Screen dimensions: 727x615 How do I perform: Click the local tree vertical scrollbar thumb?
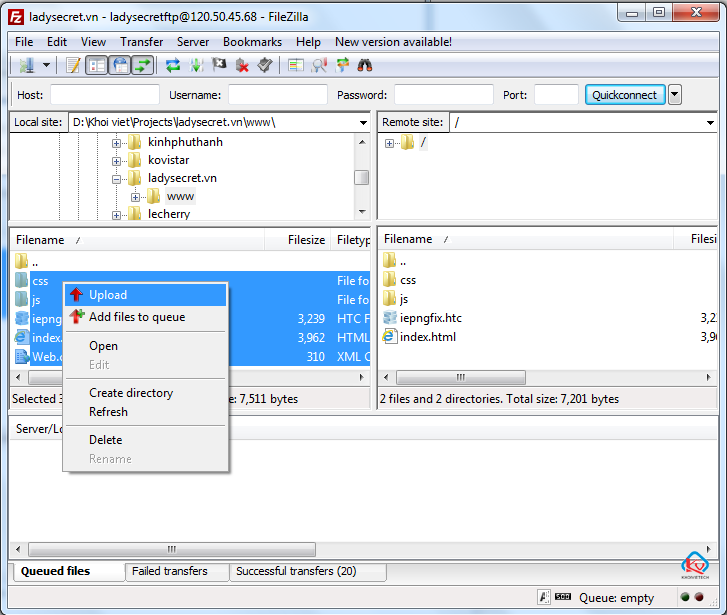pos(362,178)
